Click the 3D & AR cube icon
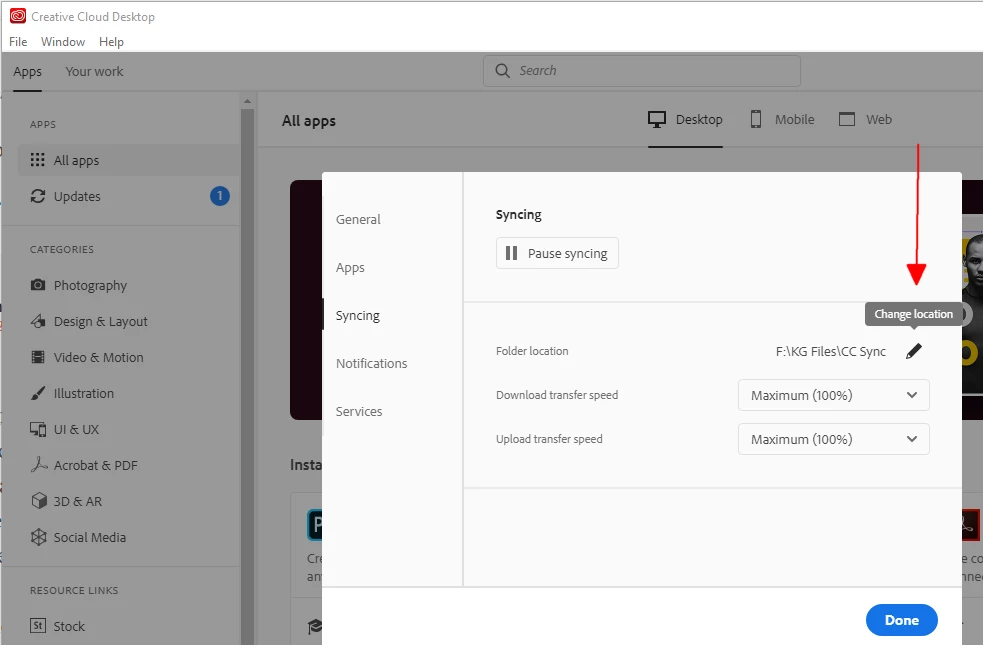 [39, 501]
